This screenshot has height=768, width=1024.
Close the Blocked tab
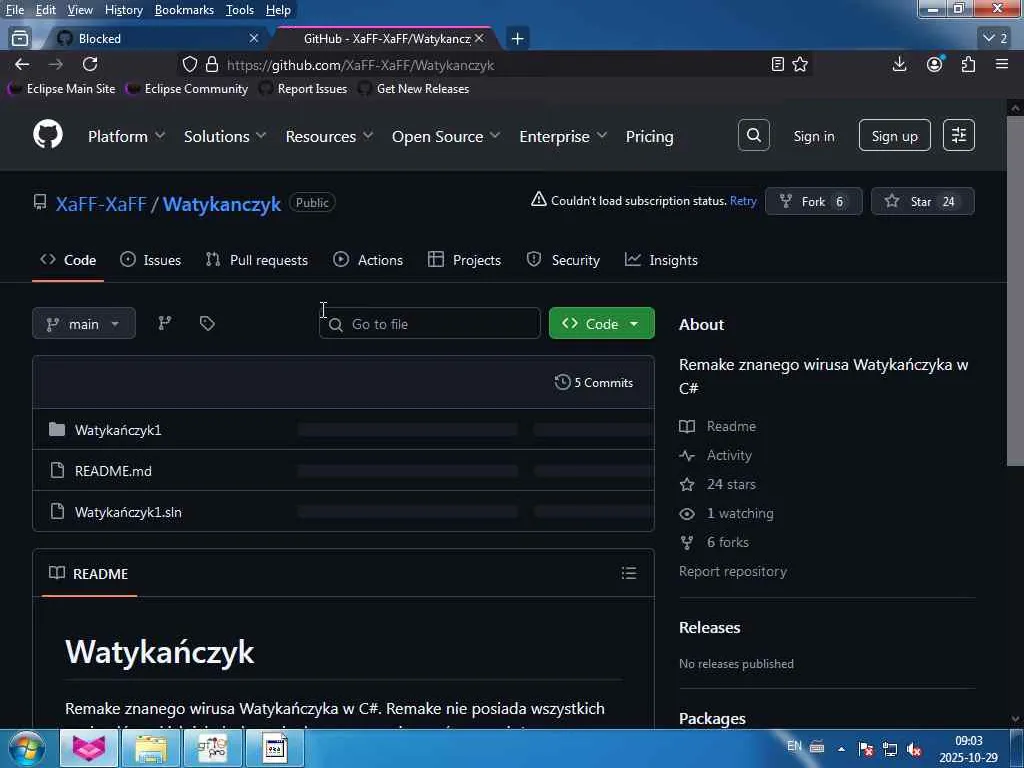coord(254,39)
